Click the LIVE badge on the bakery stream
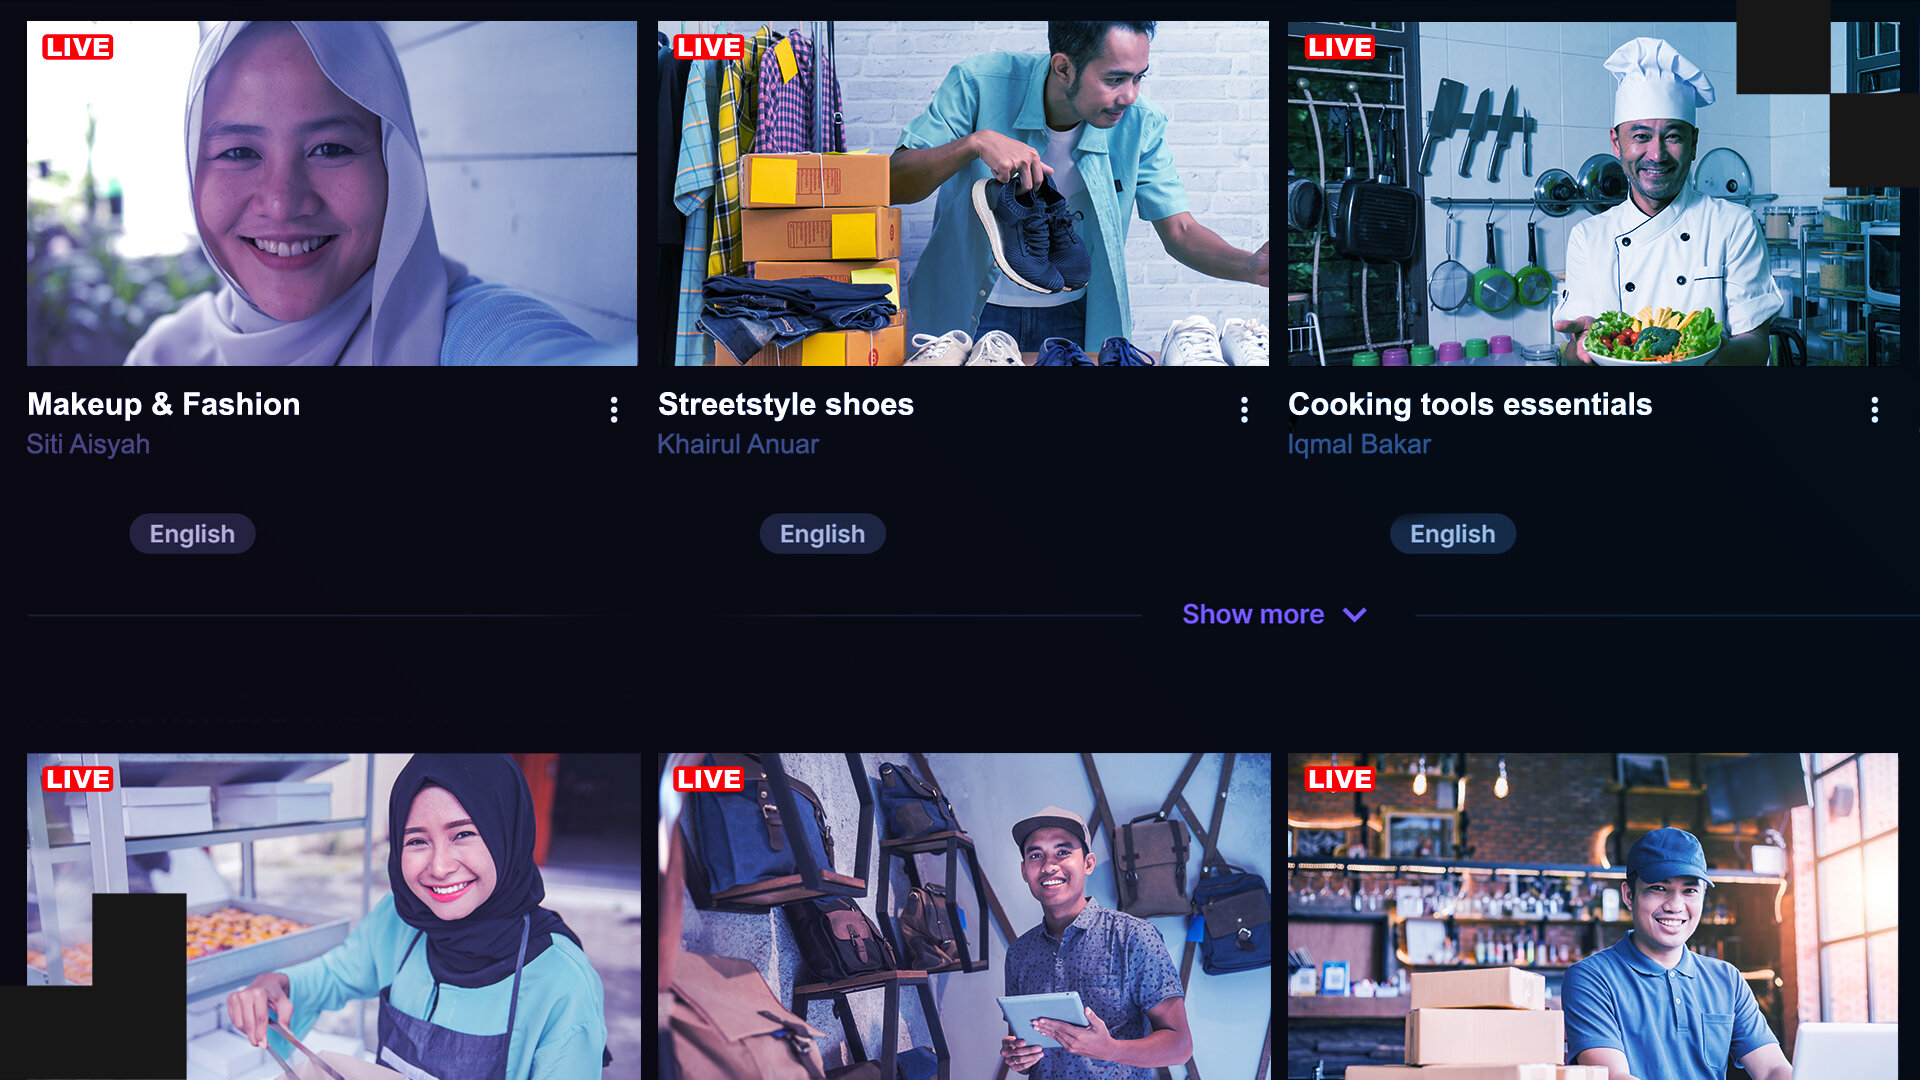The height and width of the screenshot is (1080, 1920). pyautogui.click(x=80, y=779)
